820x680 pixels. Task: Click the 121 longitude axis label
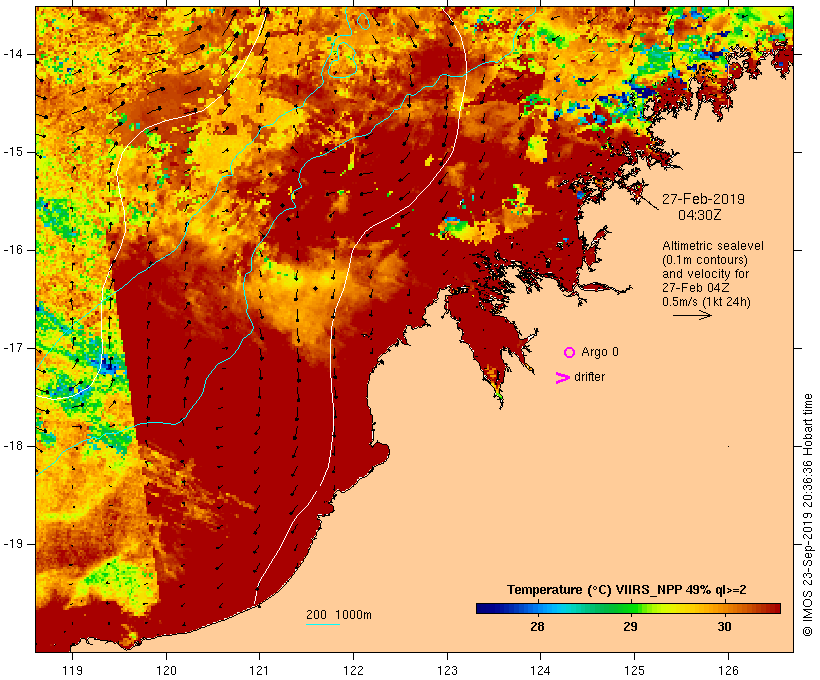260,670
